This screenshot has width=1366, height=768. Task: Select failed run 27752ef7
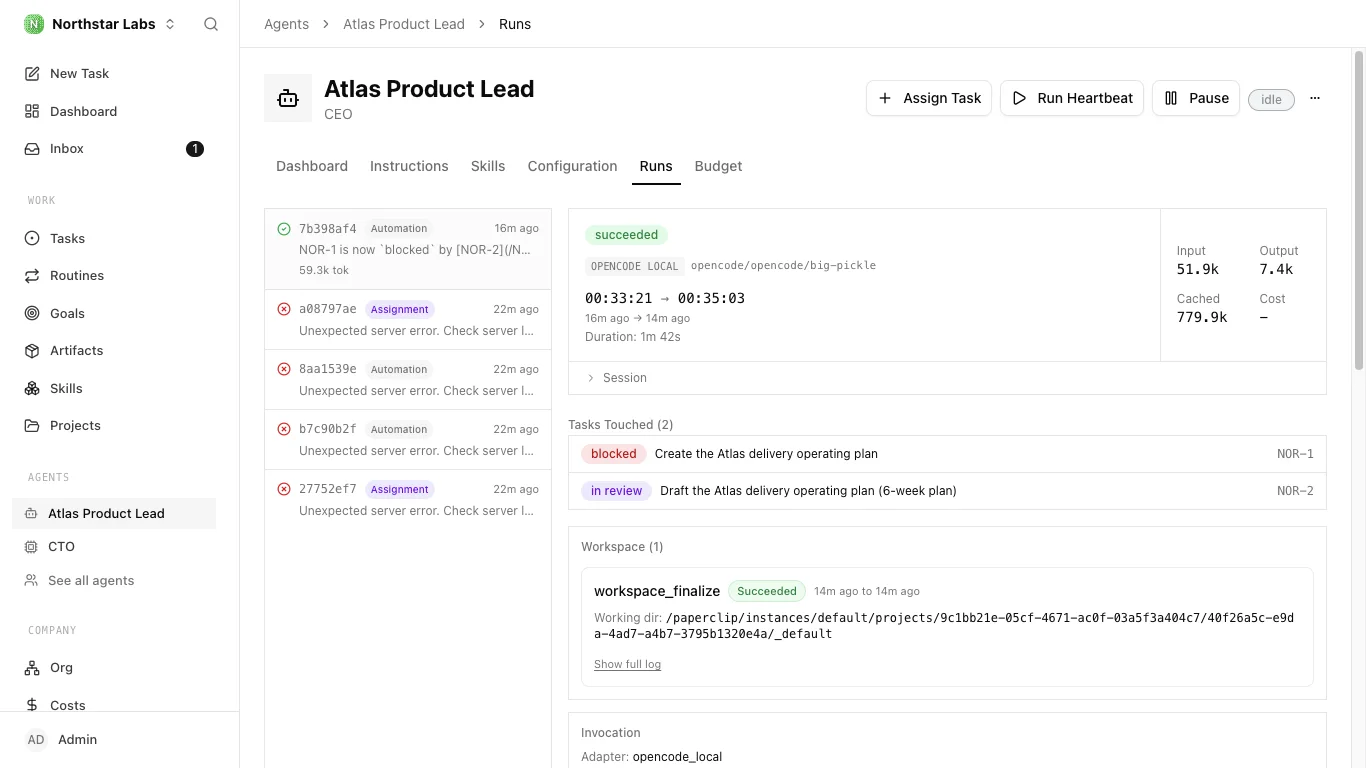pyautogui.click(x=408, y=500)
